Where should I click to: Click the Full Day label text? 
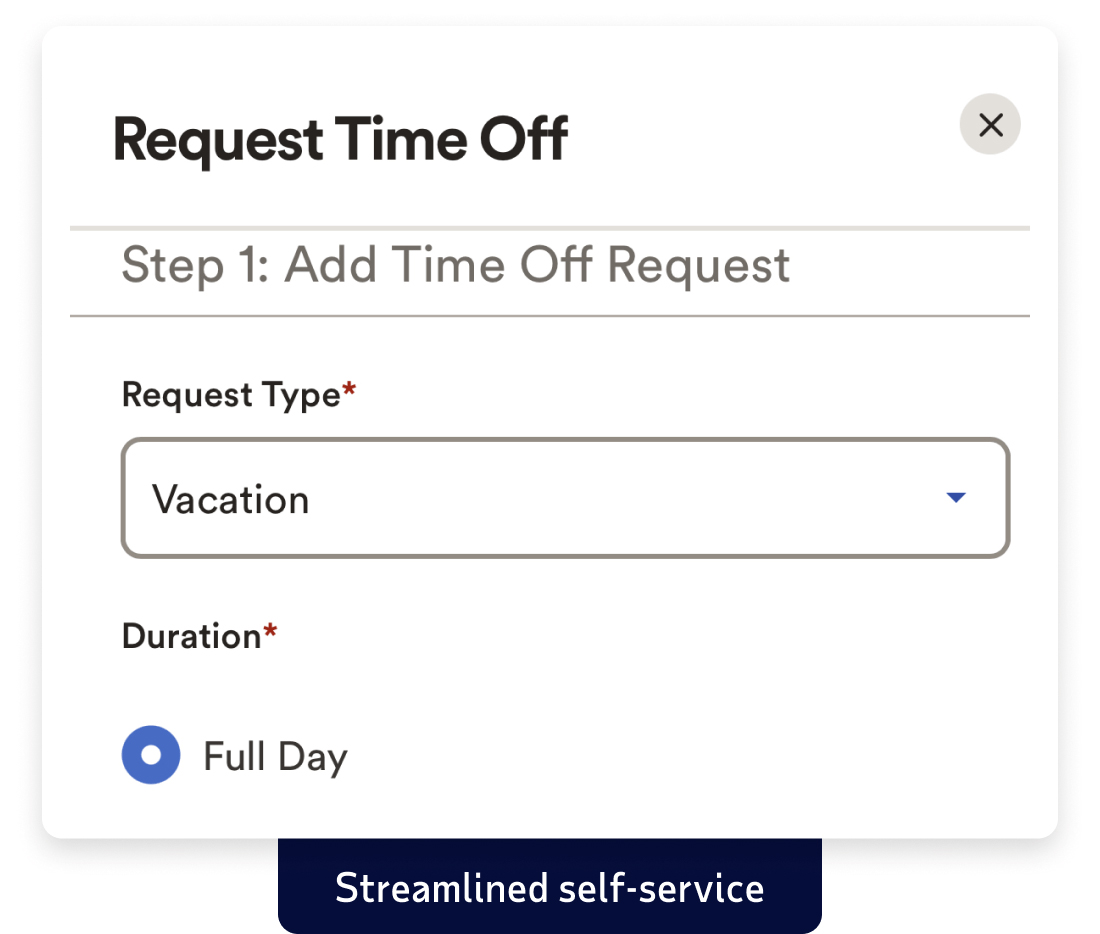[275, 755]
